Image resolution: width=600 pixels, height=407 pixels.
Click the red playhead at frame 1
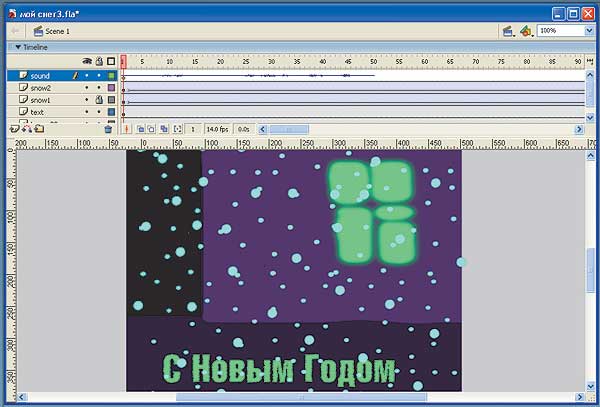pos(123,62)
